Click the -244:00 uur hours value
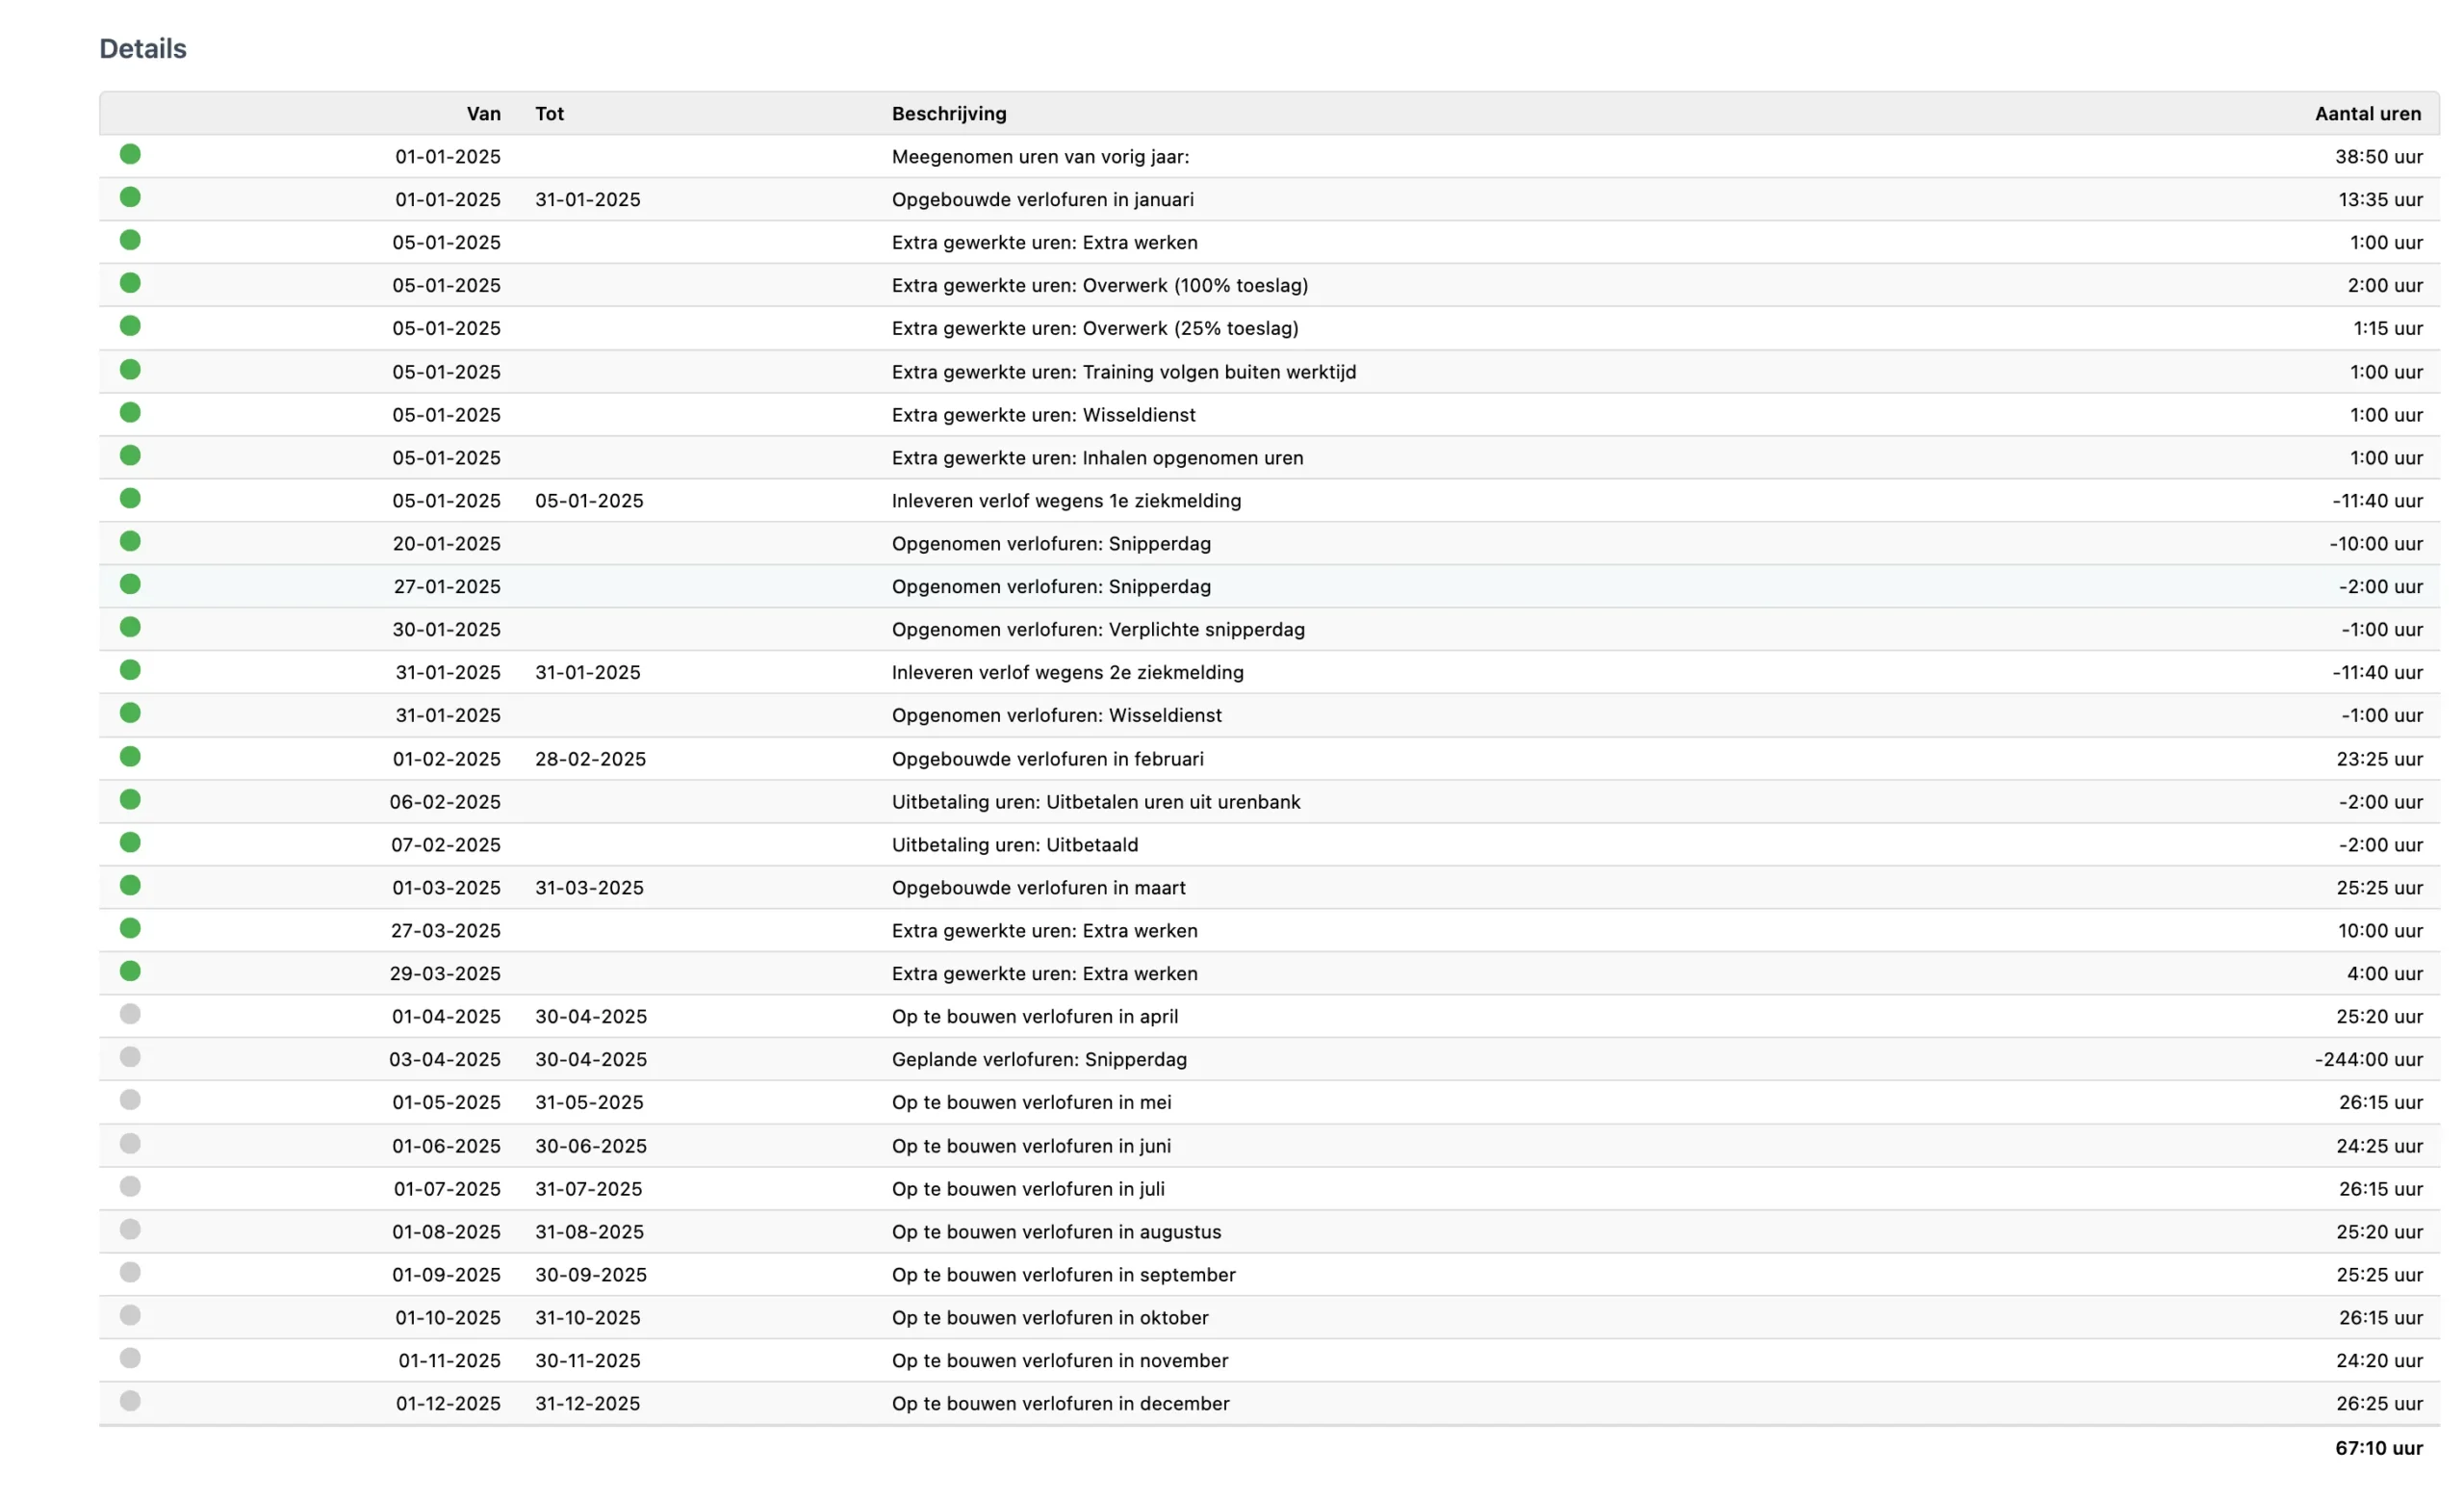Image resolution: width=2464 pixels, height=1501 pixels. click(2367, 1060)
